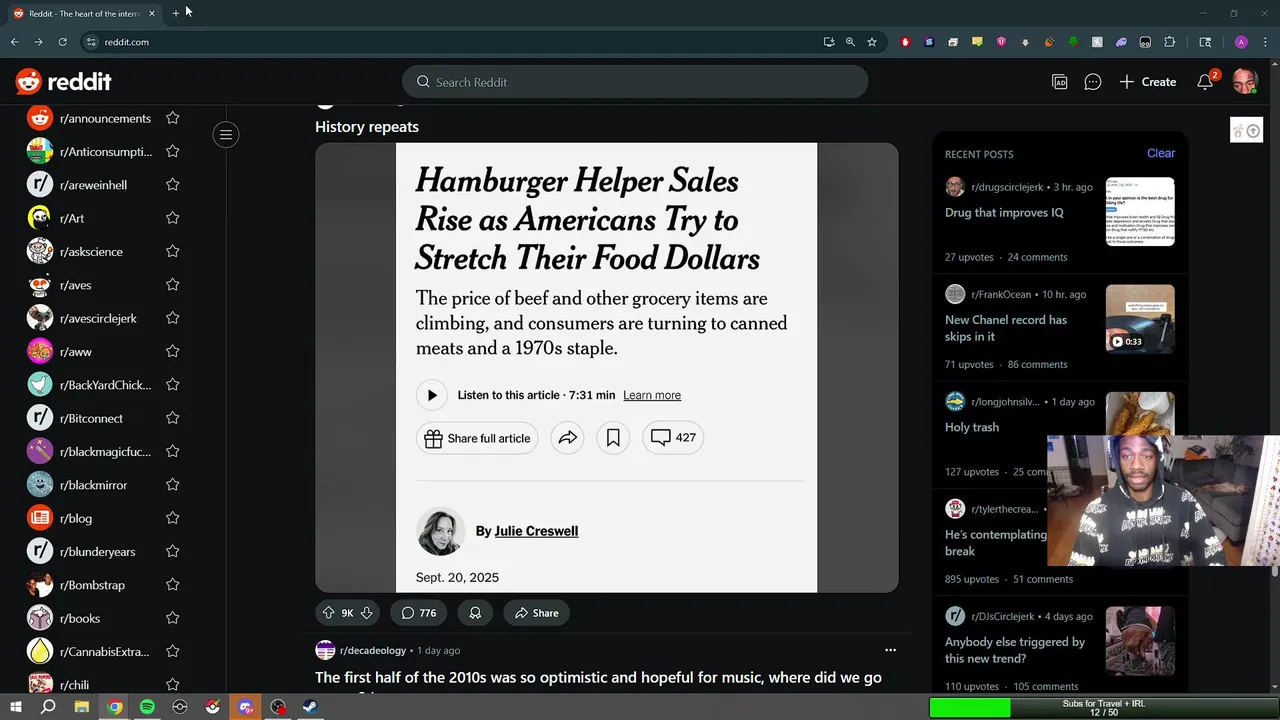This screenshot has height=720, width=1280.
Task: Favorite r/Art with the star
Action: click(172, 218)
